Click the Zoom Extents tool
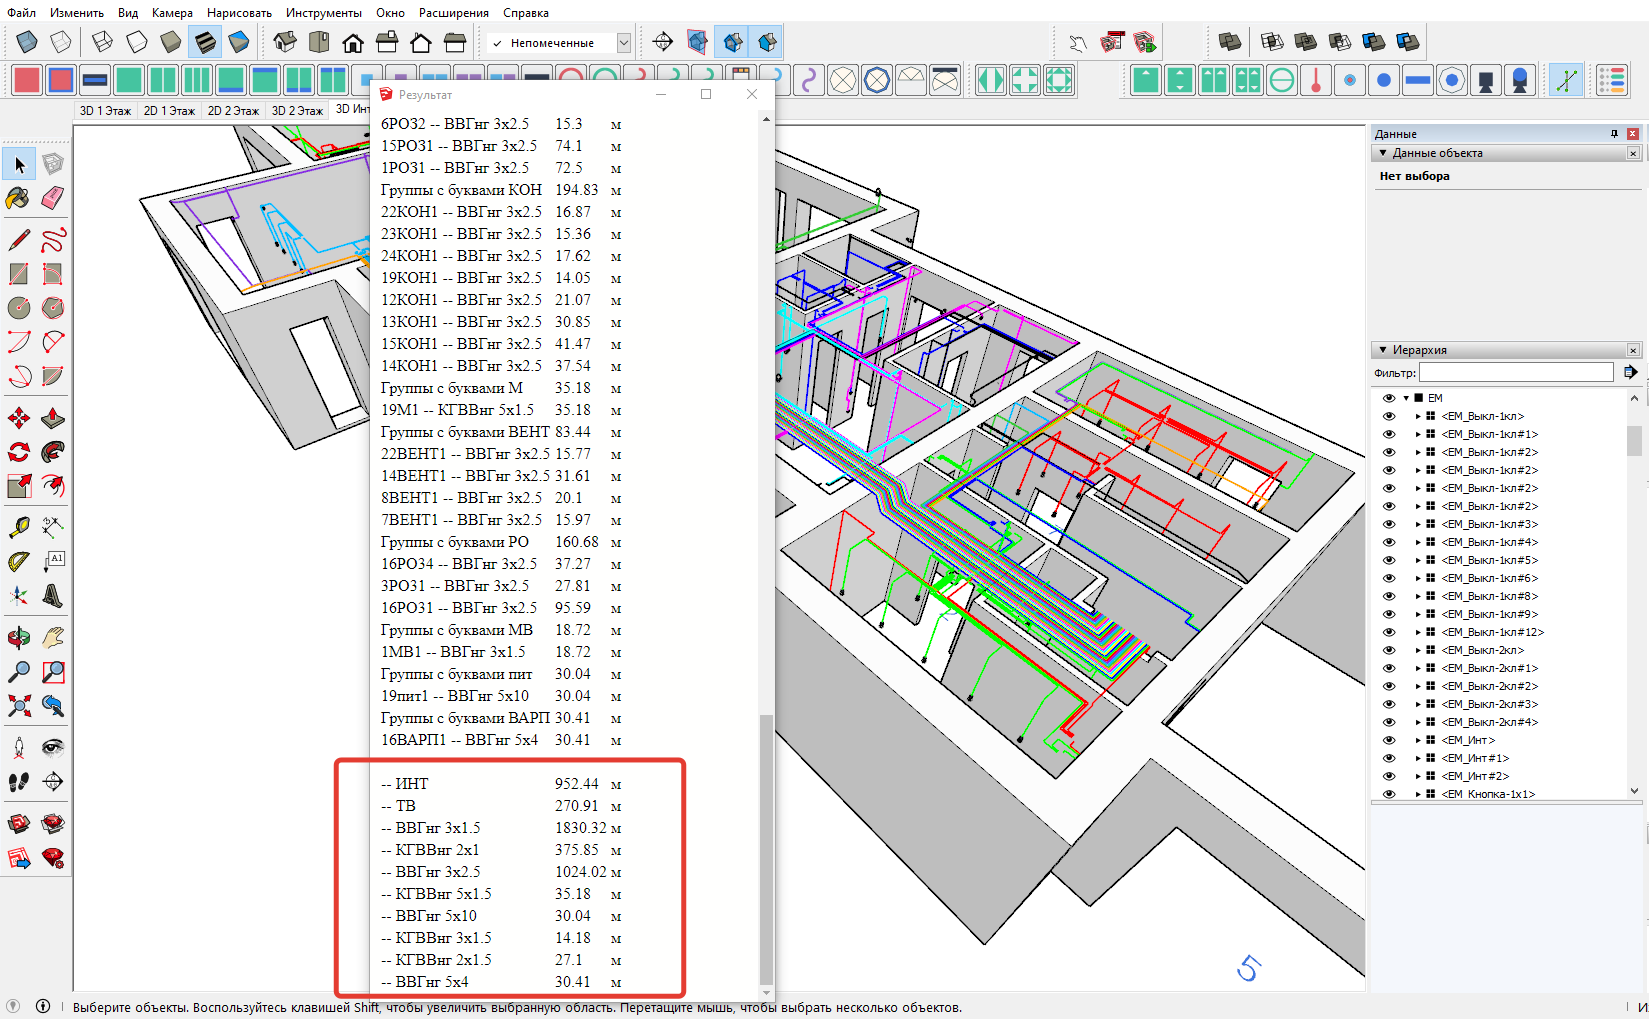The width and height of the screenshot is (1649, 1019). tap(18, 706)
